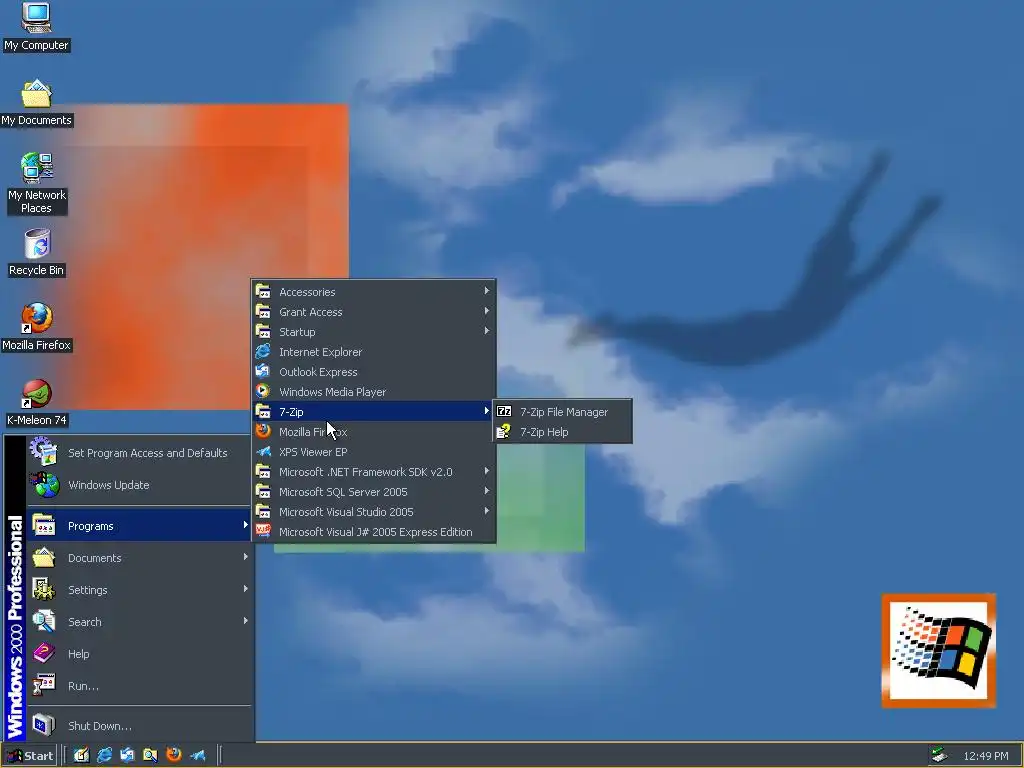Click the Start button
This screenshot has width=1024, height=768.
(29, 756)
